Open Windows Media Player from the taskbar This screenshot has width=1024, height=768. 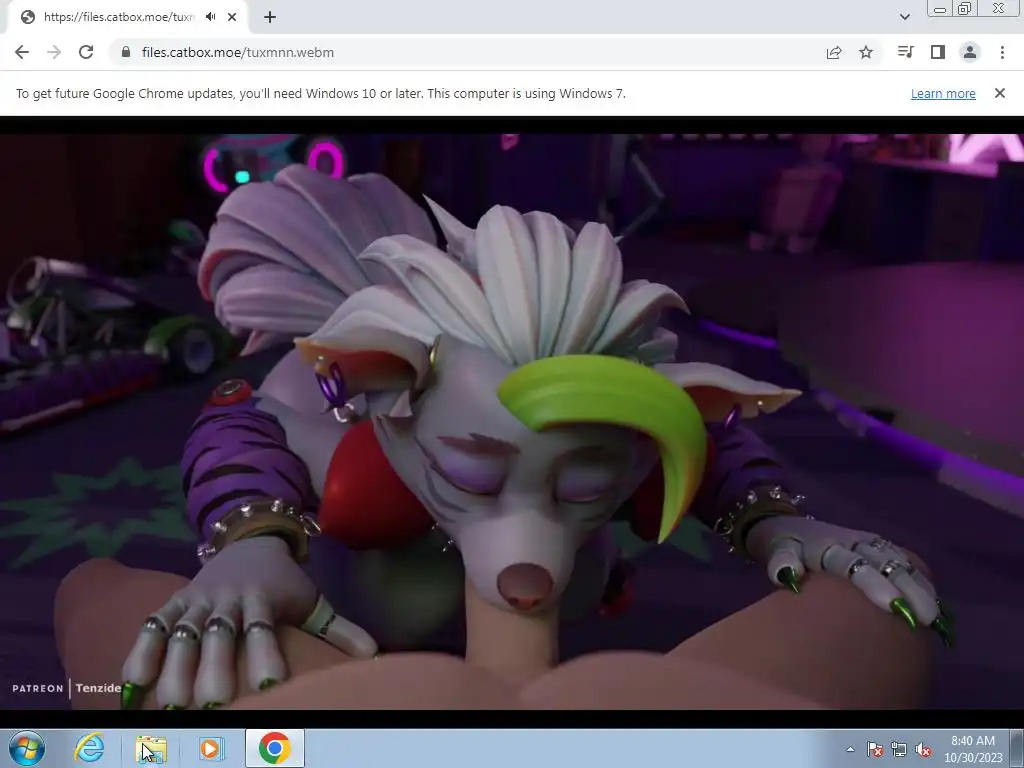(210, 748)
